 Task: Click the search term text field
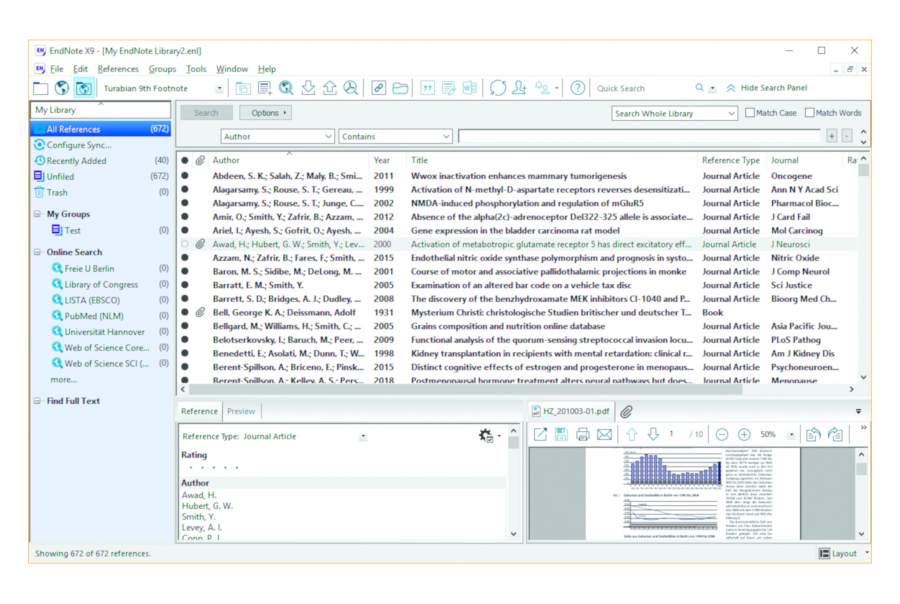click(x=639, y=137)
